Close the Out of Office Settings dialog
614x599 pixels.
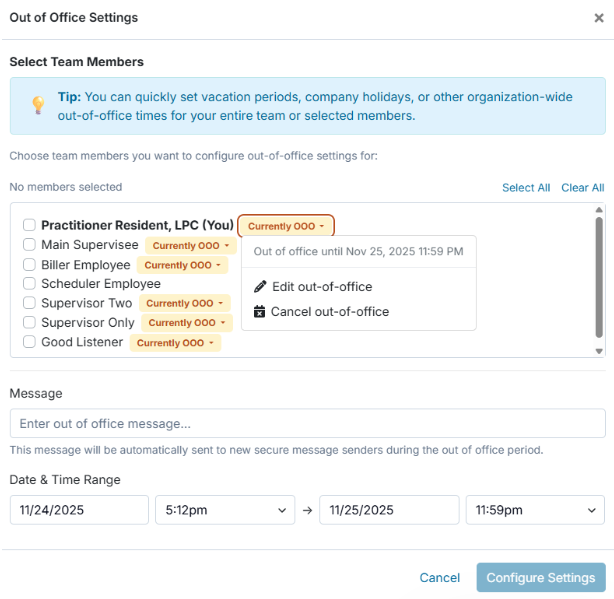pos(598,18)
